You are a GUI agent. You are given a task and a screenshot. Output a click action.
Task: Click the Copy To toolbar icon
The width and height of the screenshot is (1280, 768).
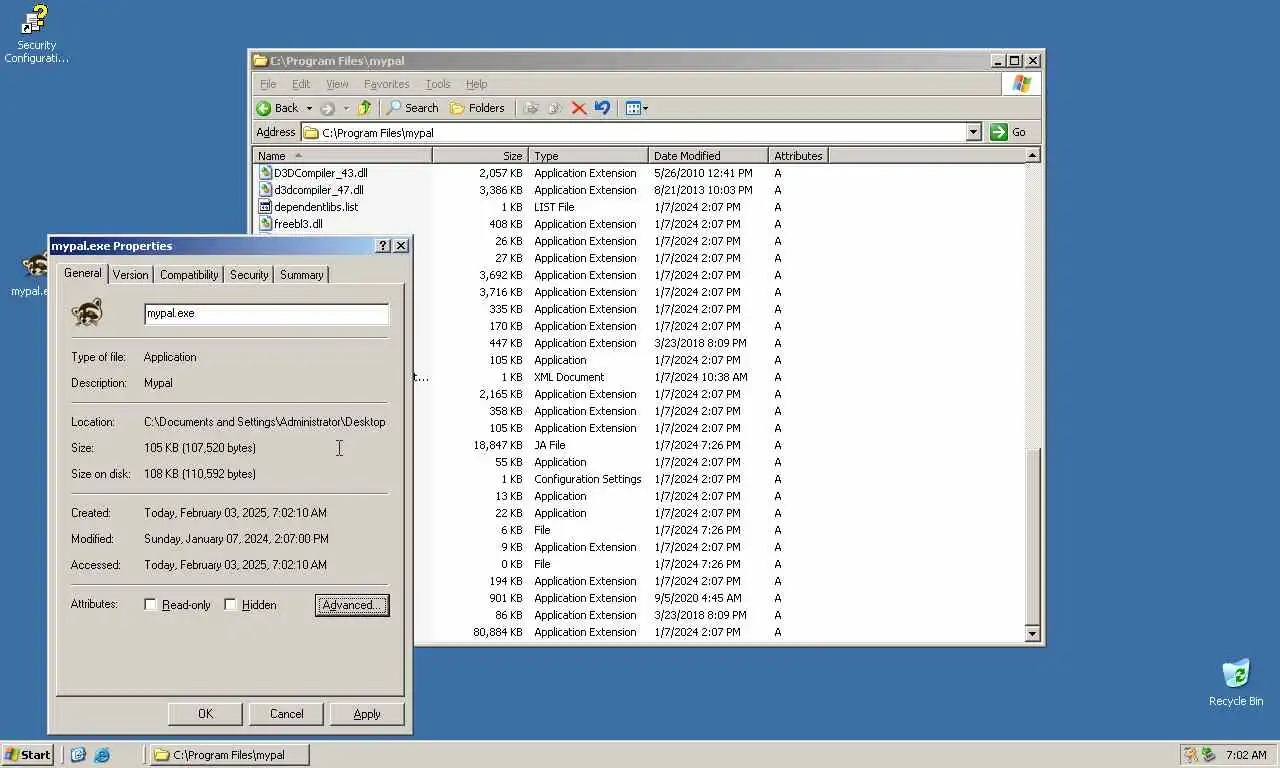pyautogui.click(x=555, y=108)
